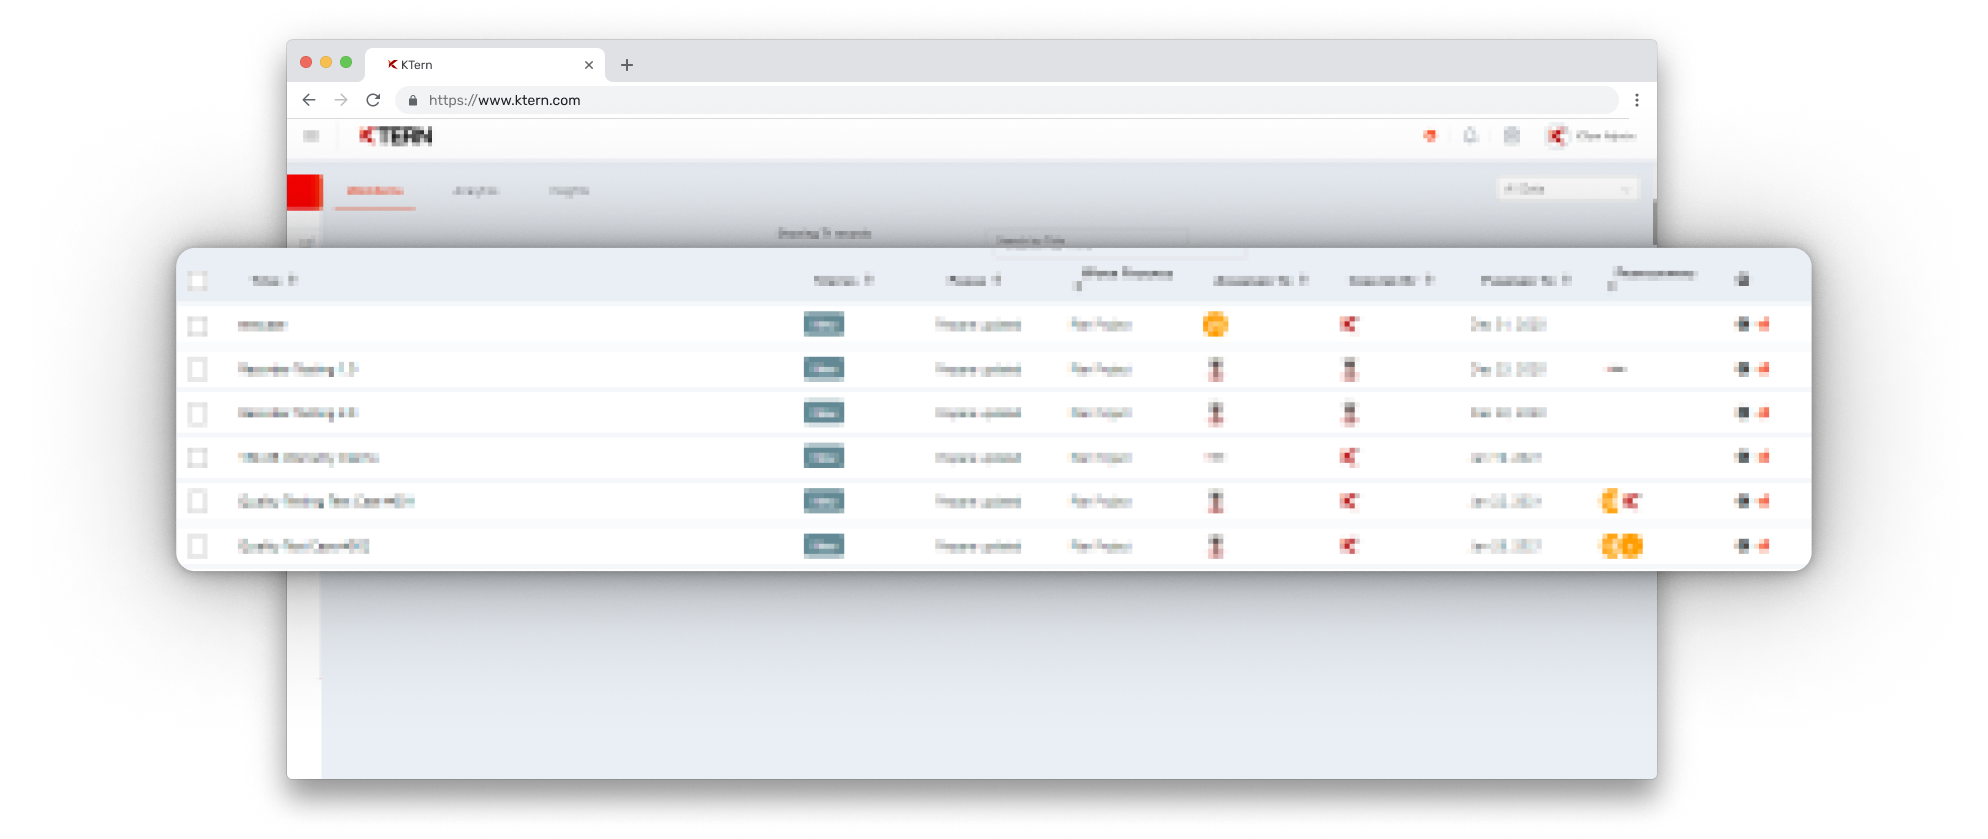Open the user profile avatar in header

1556,136
